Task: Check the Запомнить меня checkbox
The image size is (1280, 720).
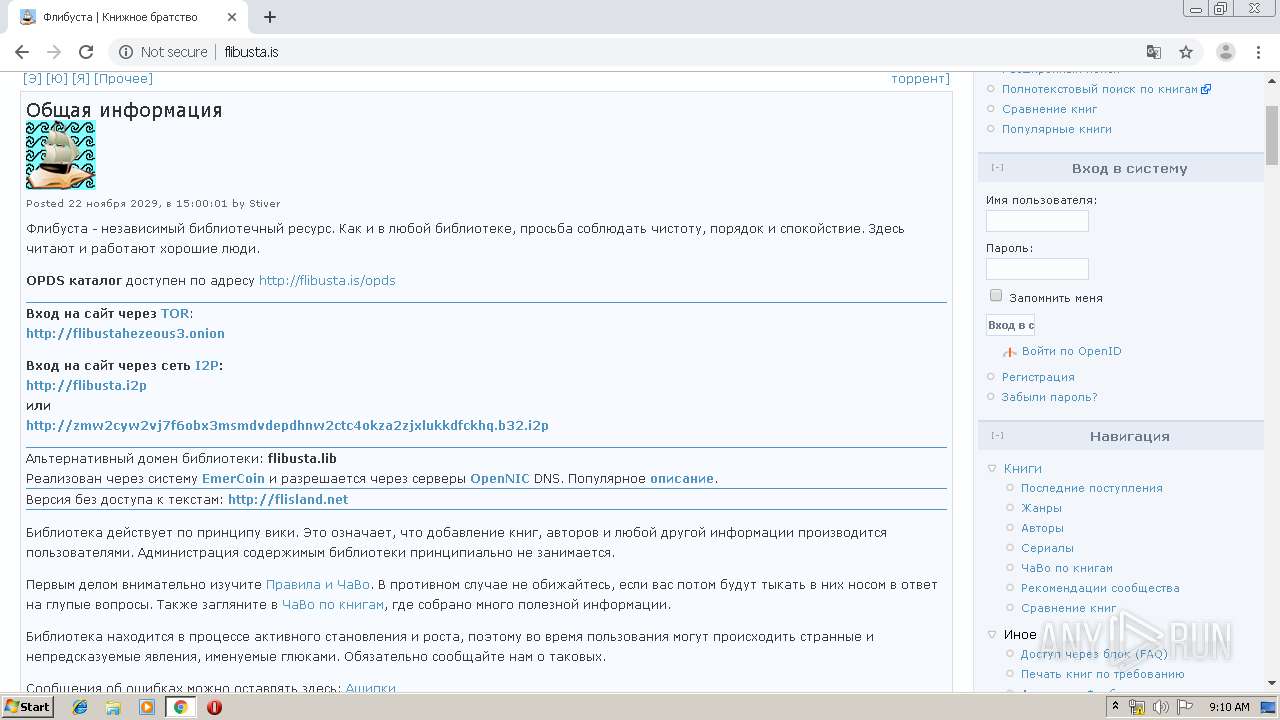Action: (x=996, y=296)
